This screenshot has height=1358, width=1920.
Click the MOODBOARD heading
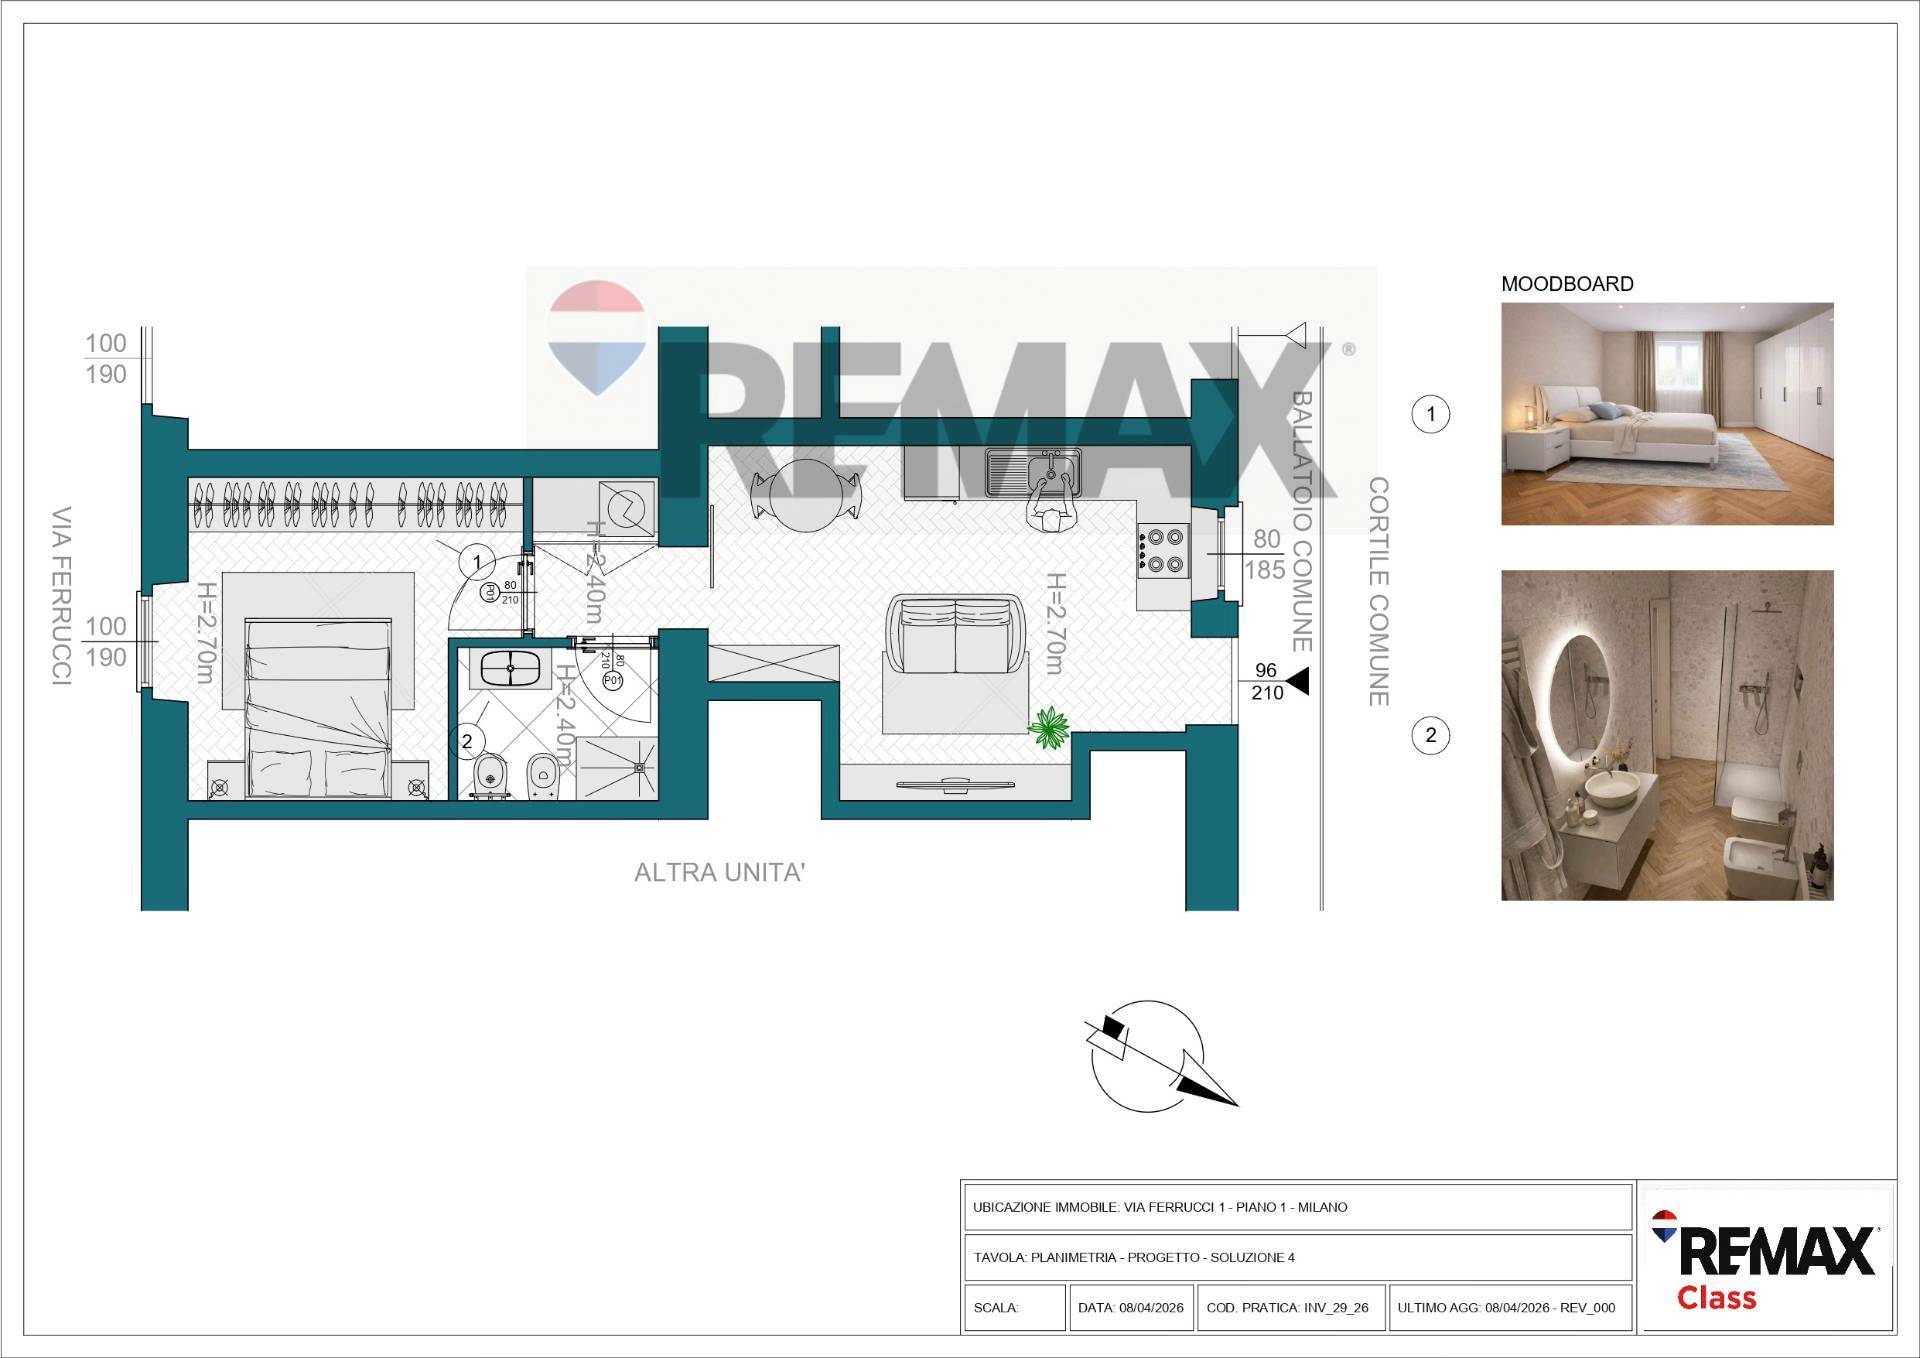(x=1567, y=284)
